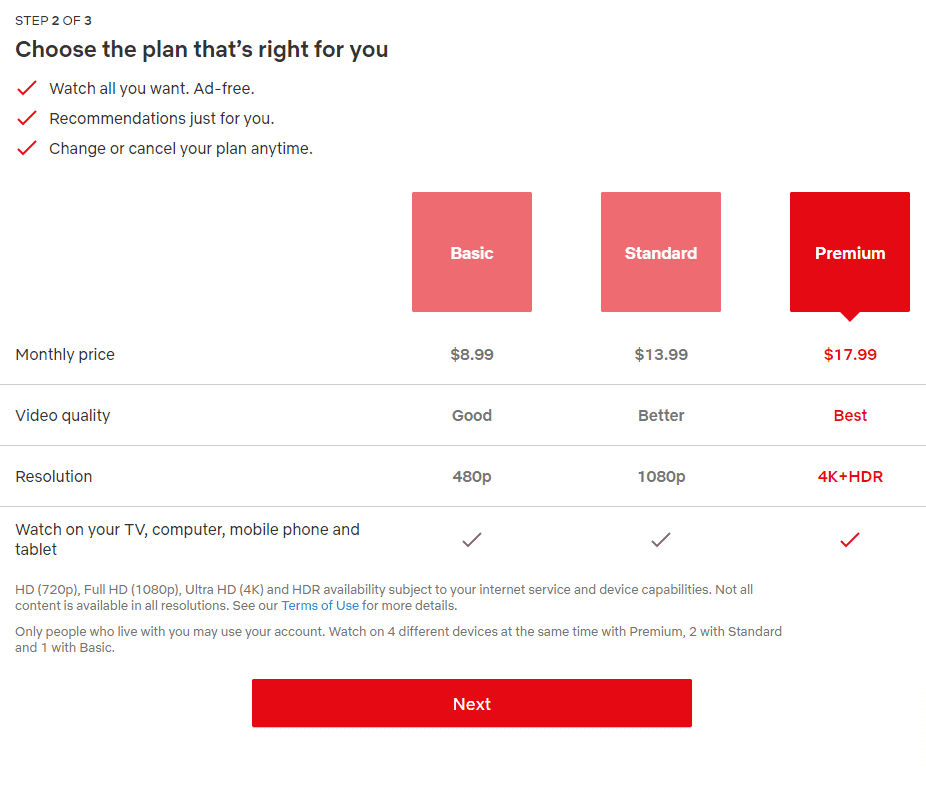The image size is (926, 787).
Task: Click the 1080p resolution value
Action: point(661,476)
